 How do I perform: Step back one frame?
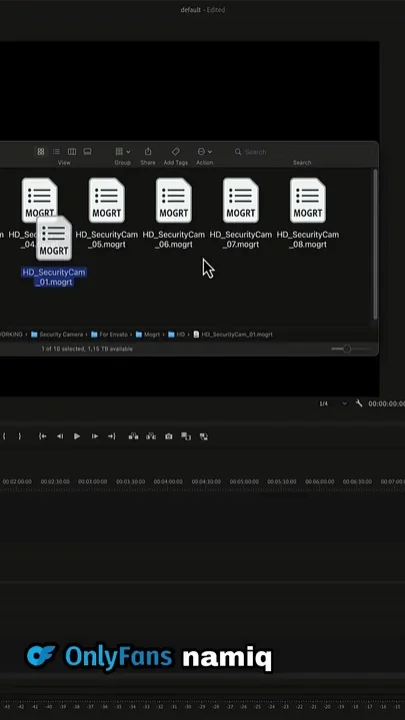point(60,436)
